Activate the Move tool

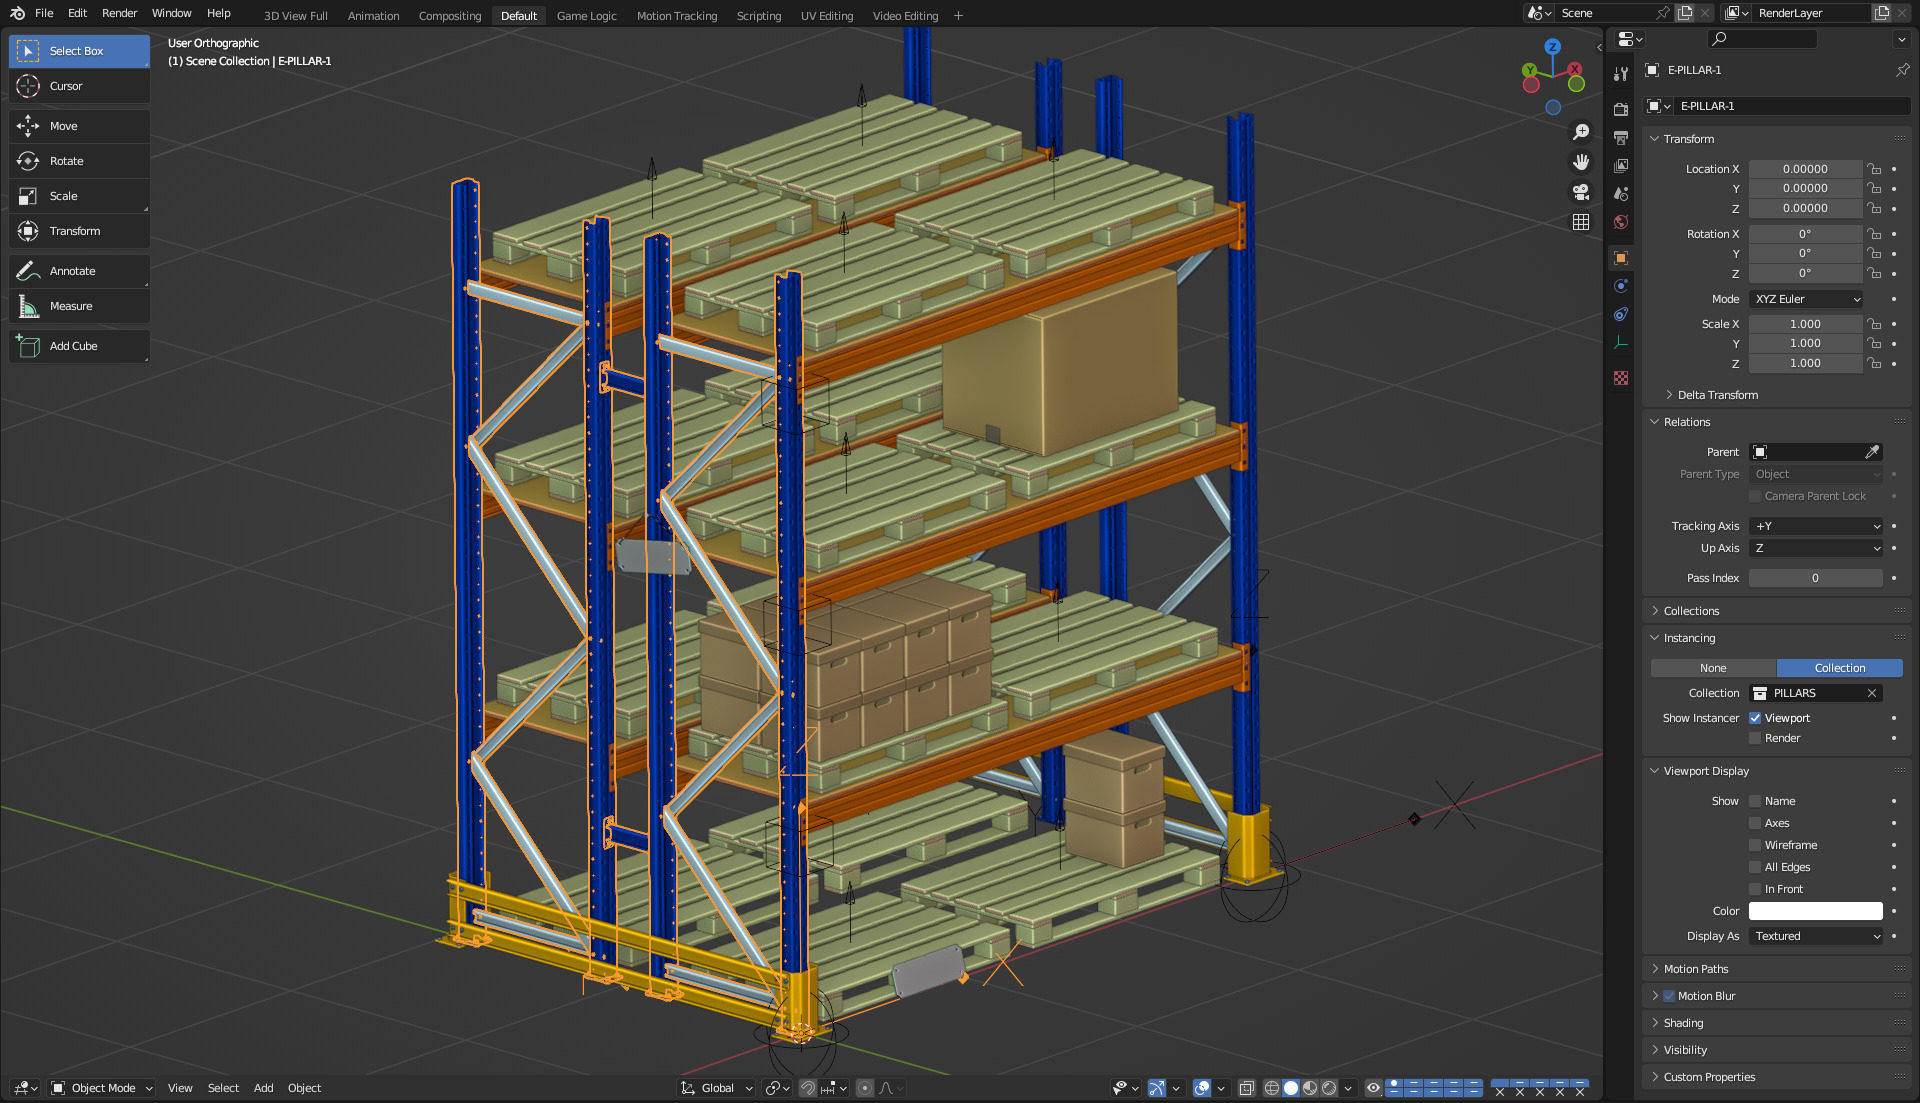pyautogui.click(x=79, y=126)
